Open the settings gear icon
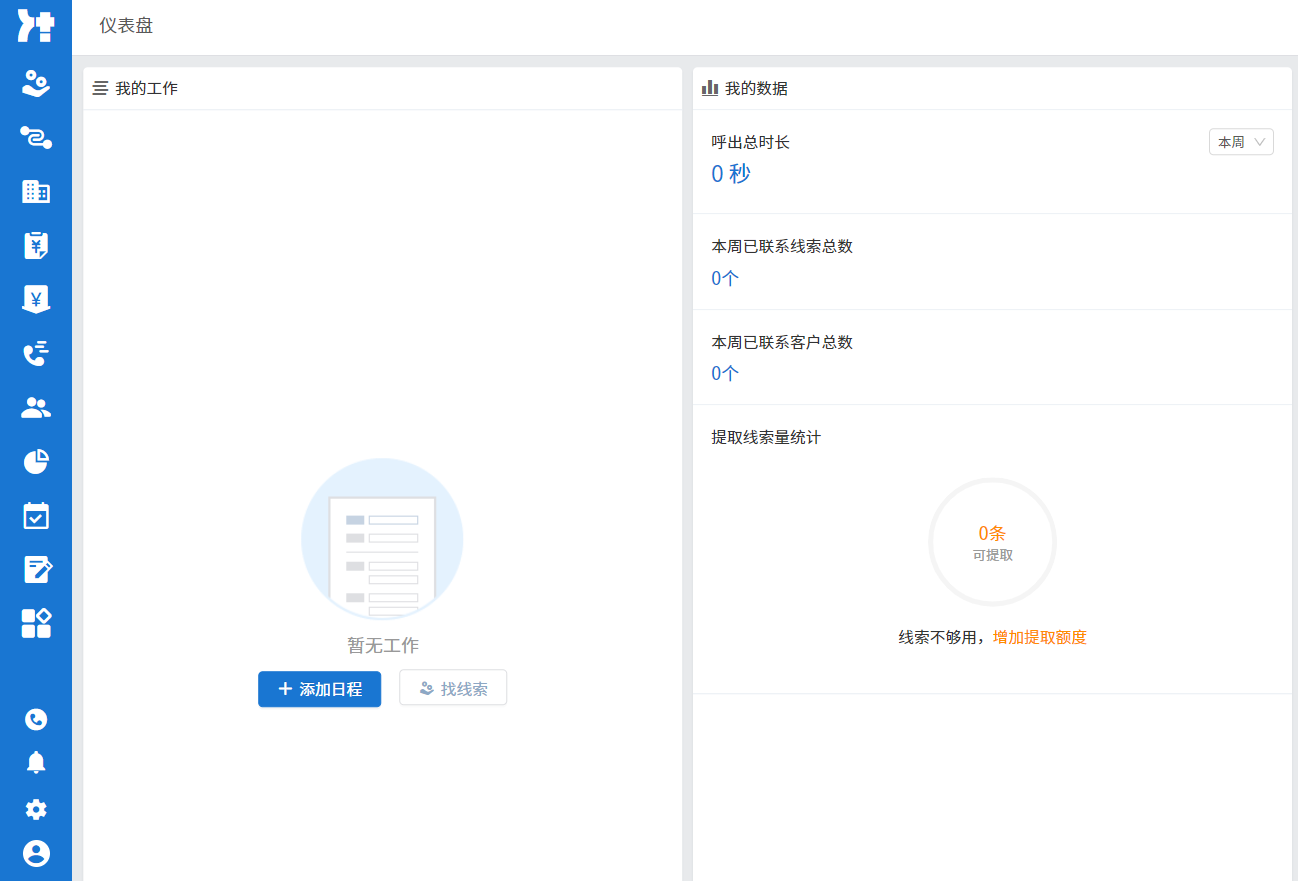The width and height of the screenshot is (1298, 881). (x=36, y=809)
